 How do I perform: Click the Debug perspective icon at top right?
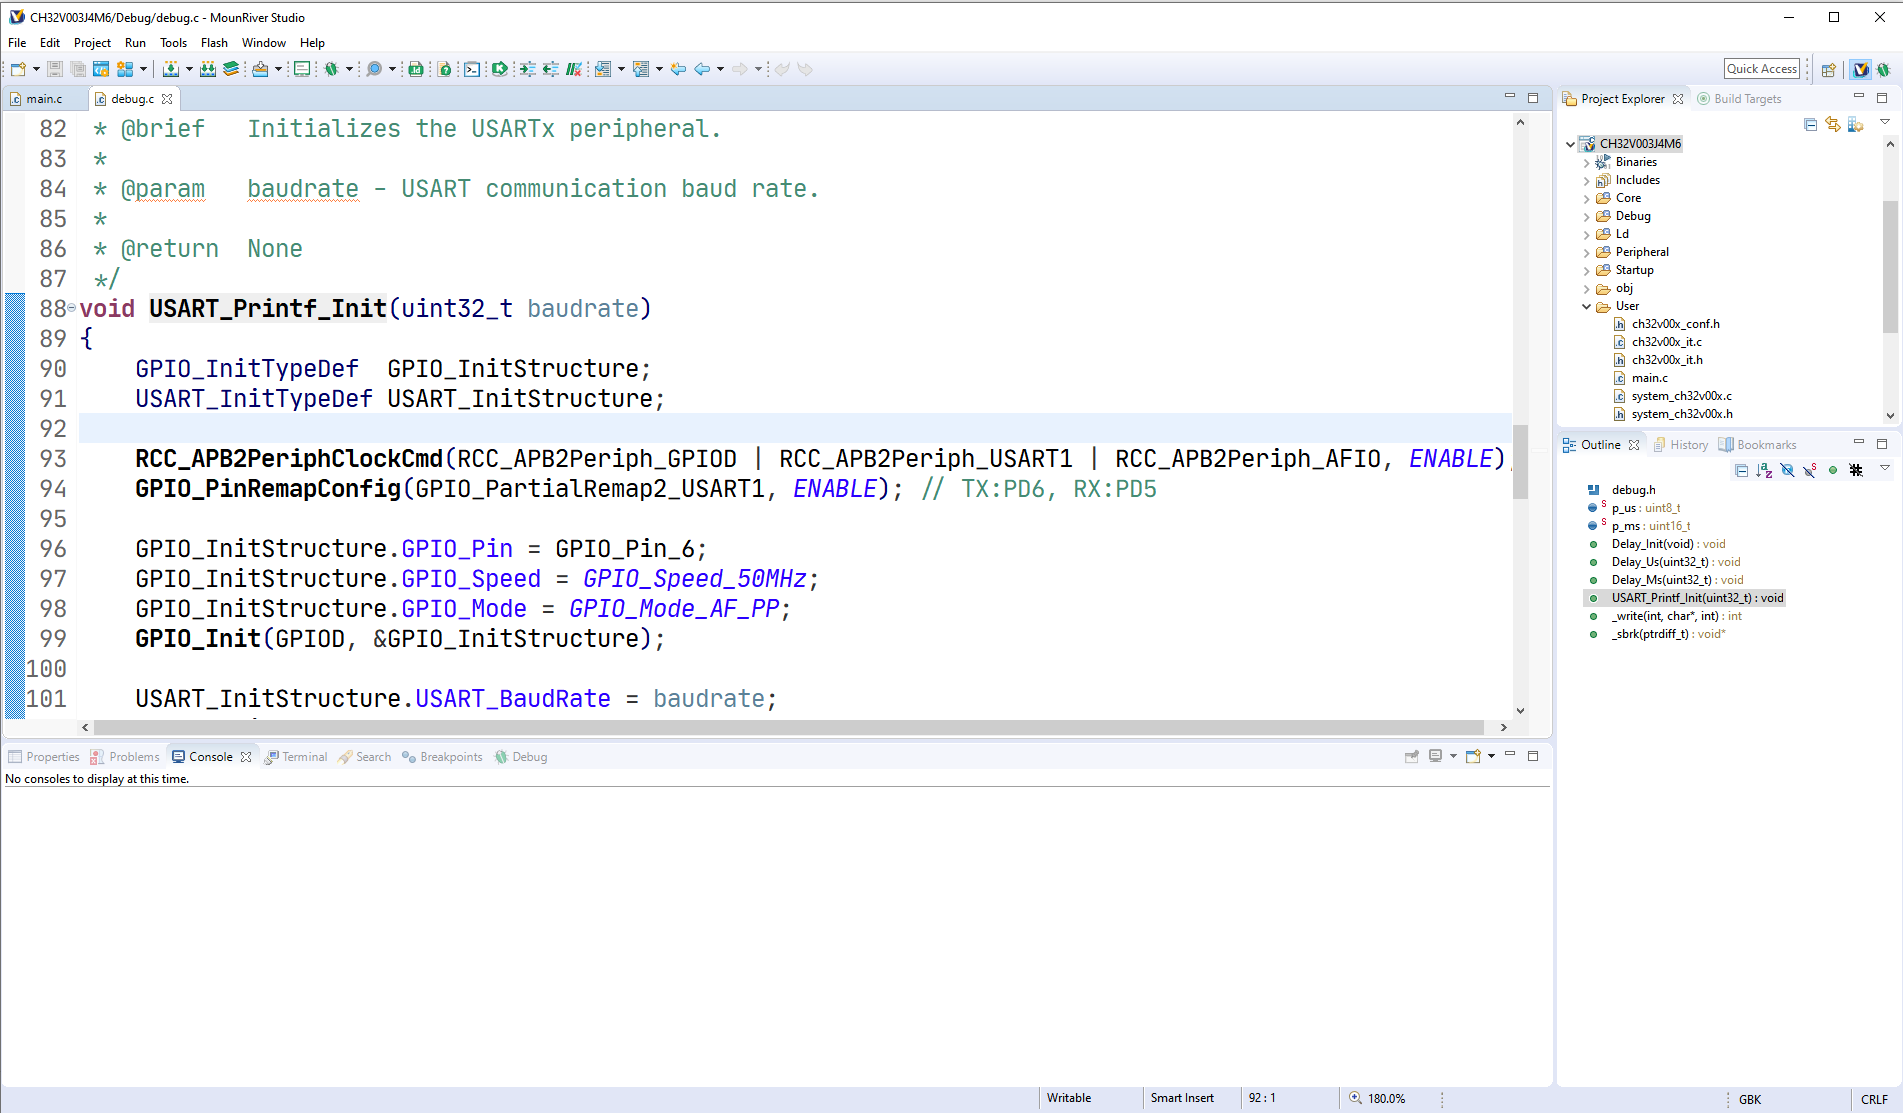[1883, 69]
